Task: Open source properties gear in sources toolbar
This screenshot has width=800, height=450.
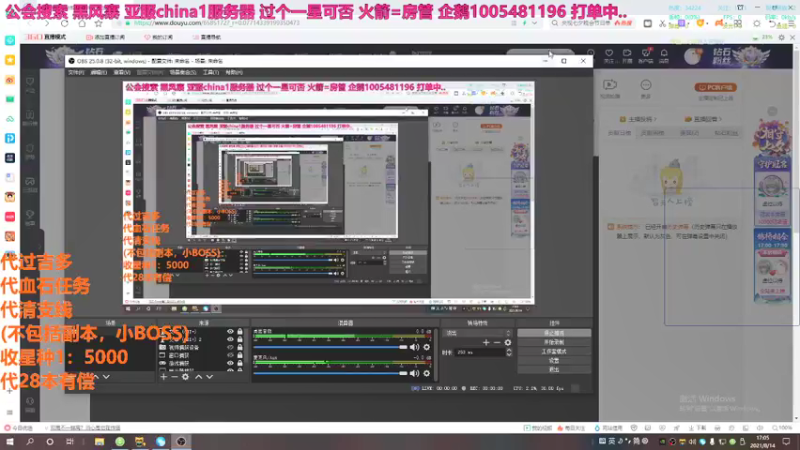Action: [x=186, y=377]
